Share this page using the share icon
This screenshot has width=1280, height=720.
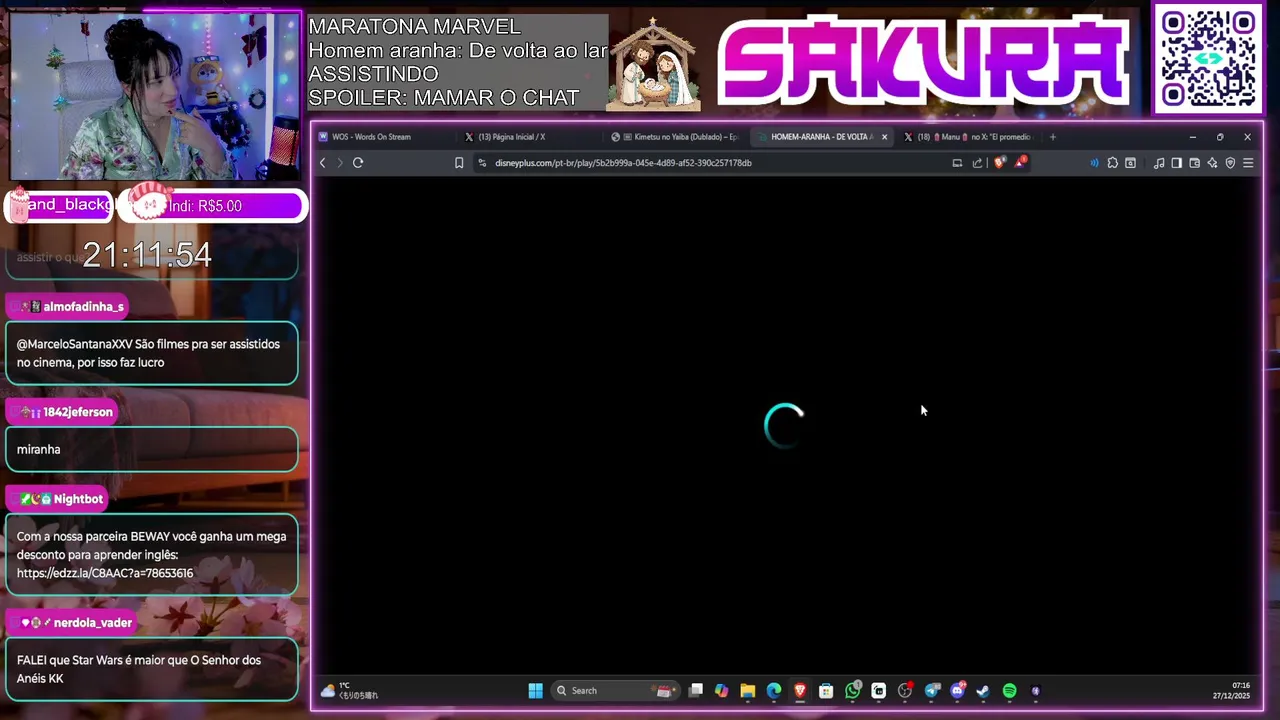point(977,163)
